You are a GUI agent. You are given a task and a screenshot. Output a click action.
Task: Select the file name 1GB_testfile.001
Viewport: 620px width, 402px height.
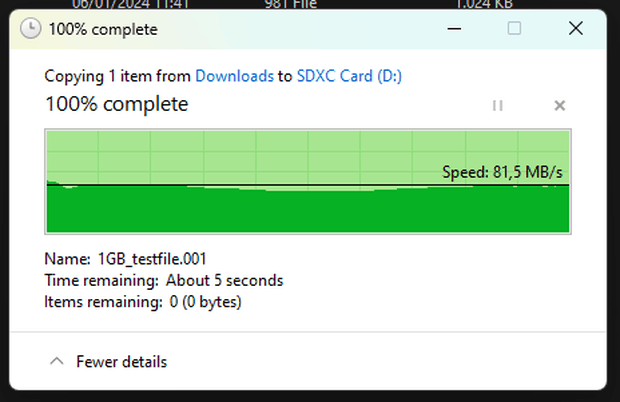(152, 259)
